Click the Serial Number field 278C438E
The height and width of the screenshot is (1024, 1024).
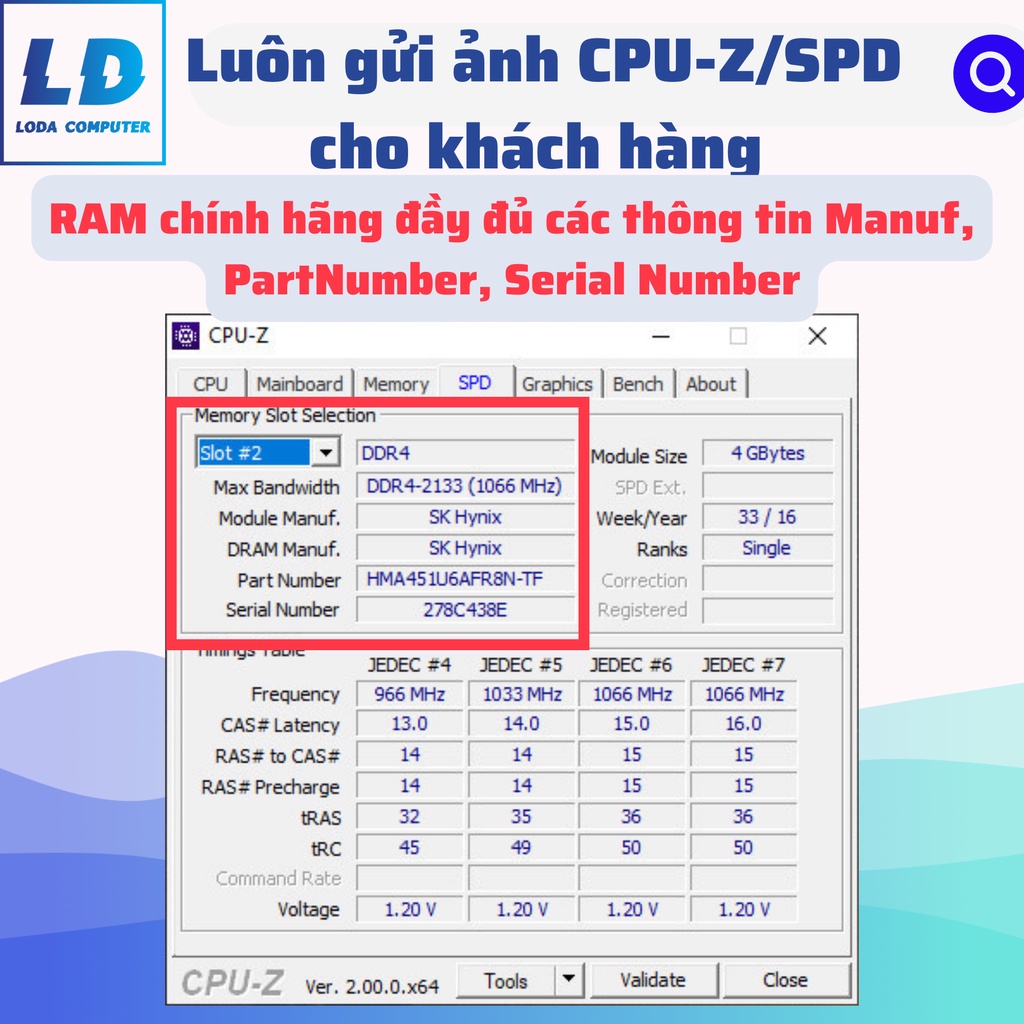click(x=465, y=610)
